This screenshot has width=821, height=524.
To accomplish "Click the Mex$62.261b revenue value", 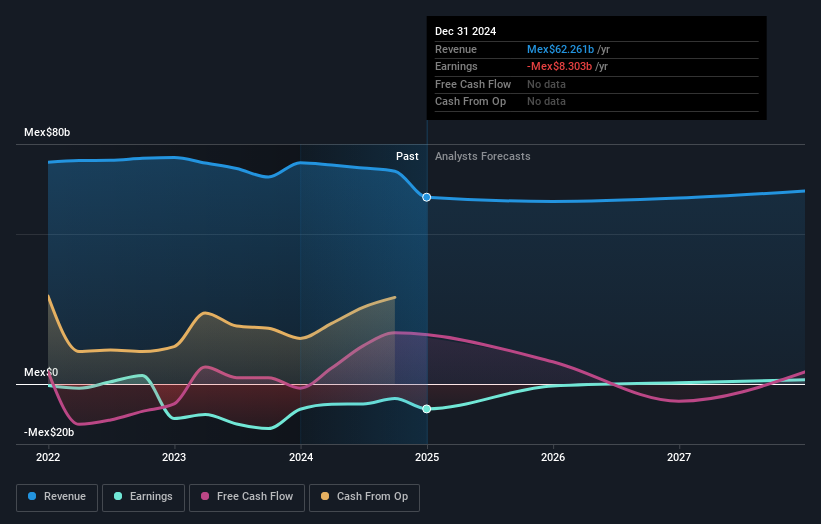I will click(560, 49).
